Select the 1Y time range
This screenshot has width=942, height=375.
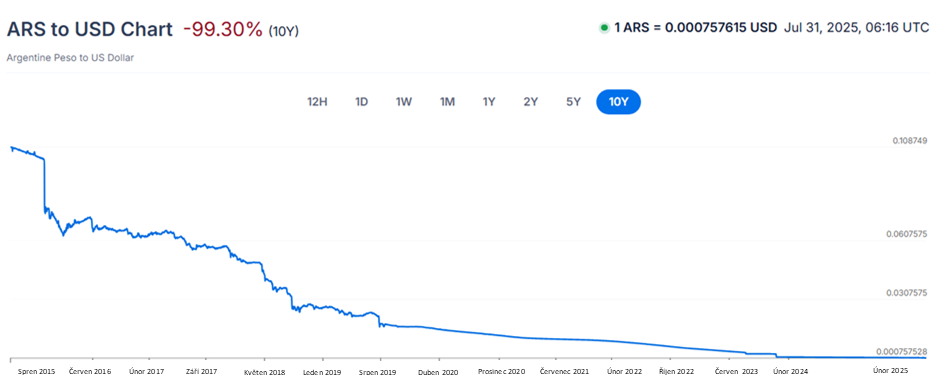tap(488, 102)
